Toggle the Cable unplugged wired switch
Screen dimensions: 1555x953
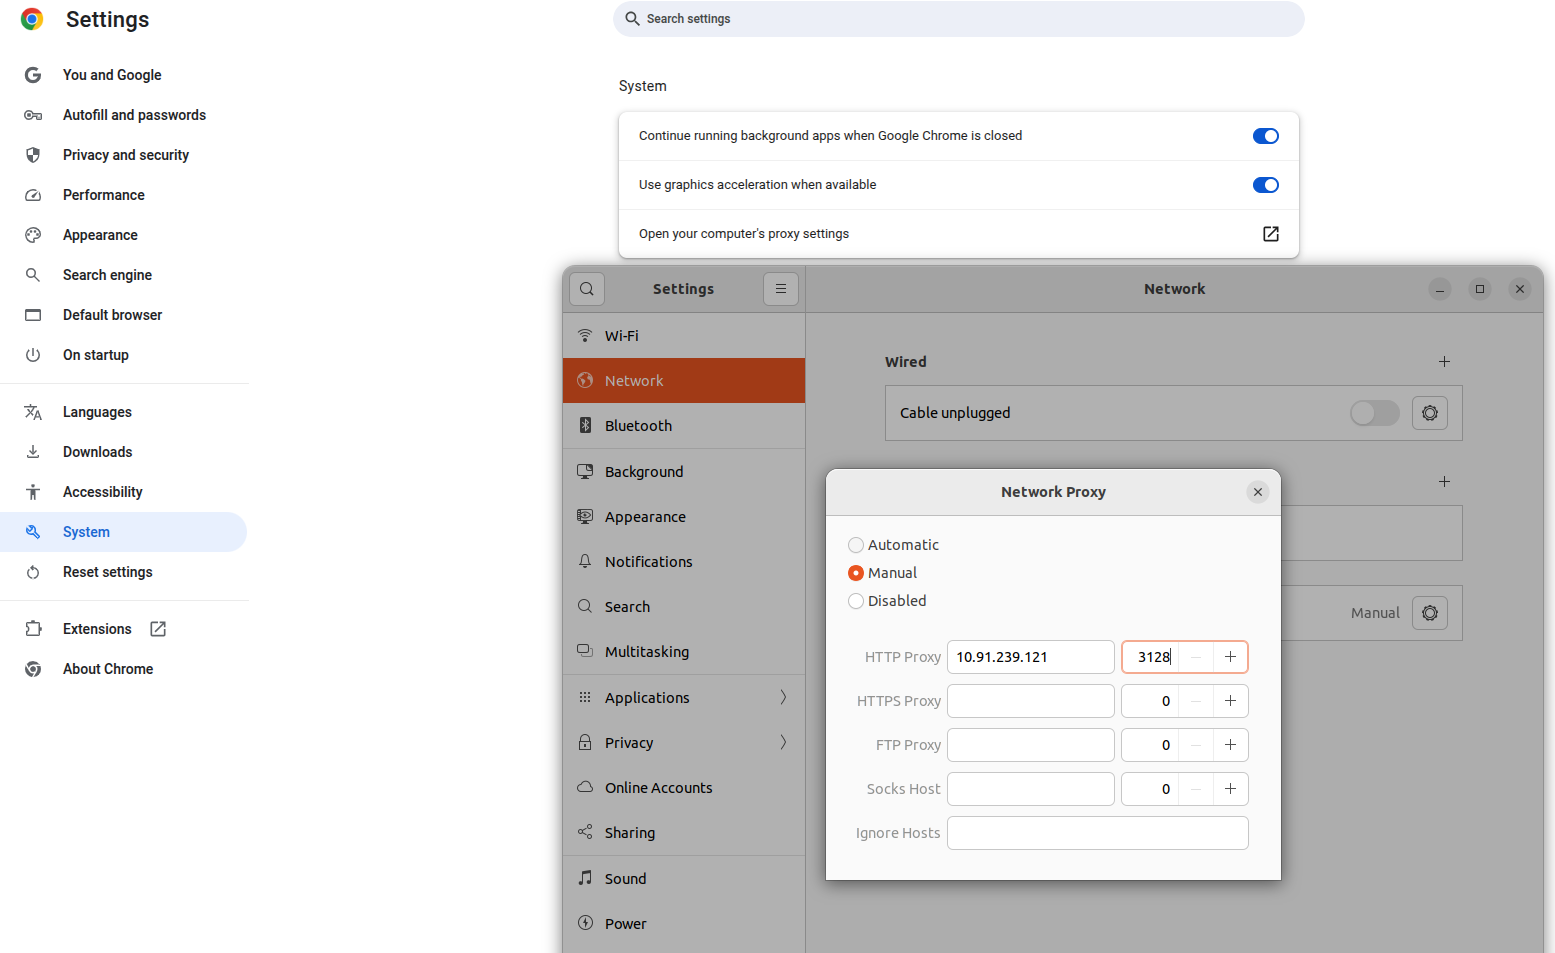(x=1374, y=413)
